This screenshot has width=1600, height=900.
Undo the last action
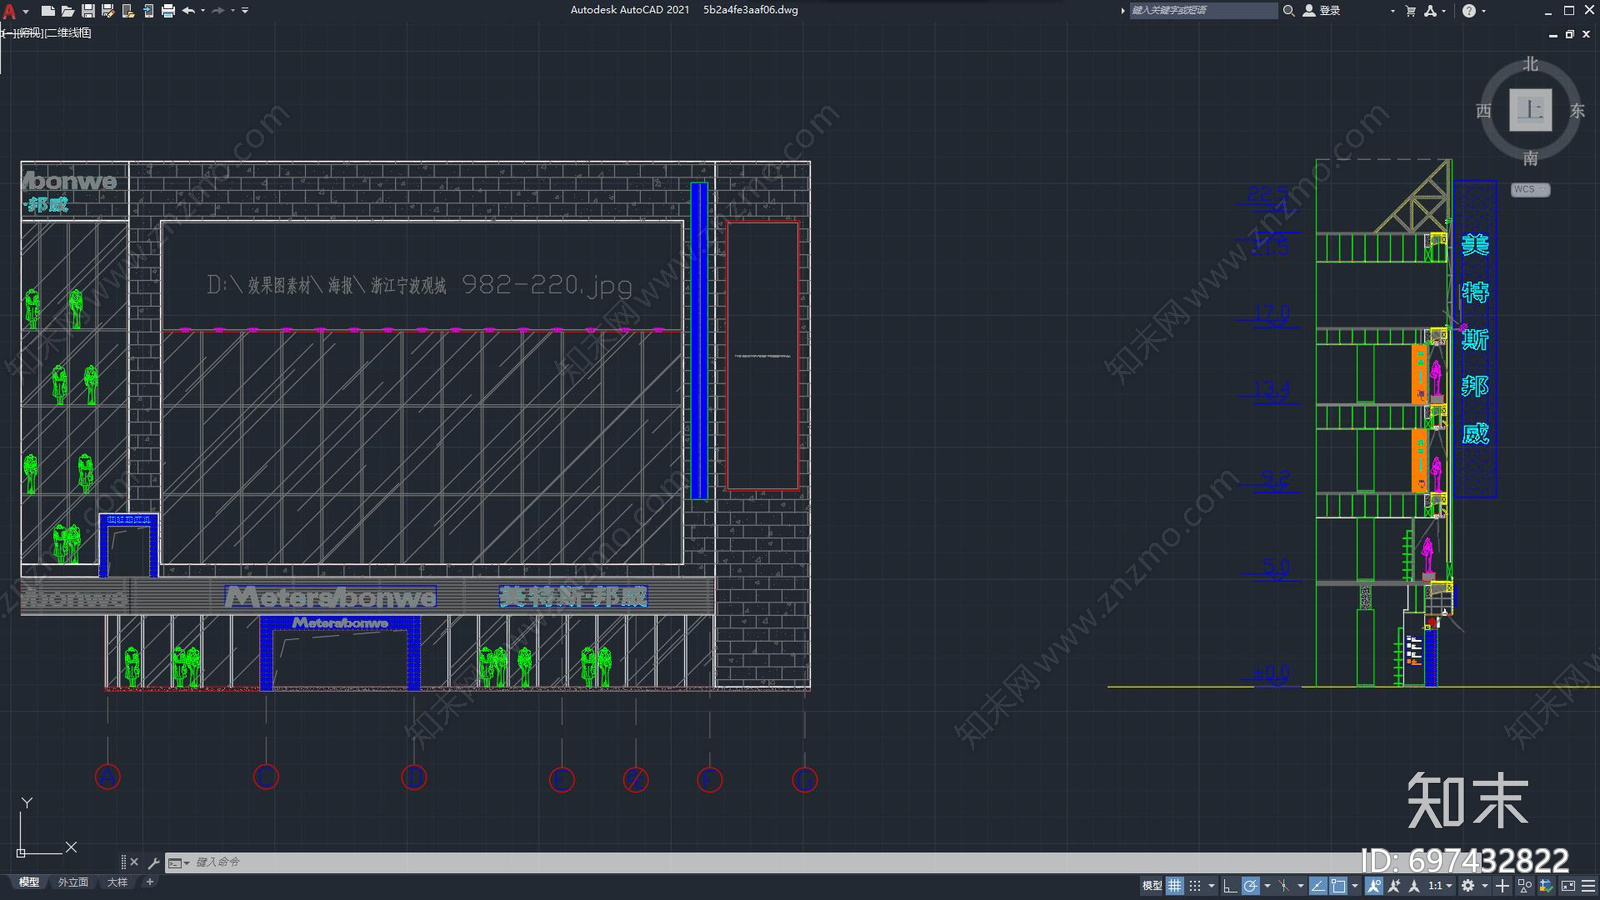[188, 11]
